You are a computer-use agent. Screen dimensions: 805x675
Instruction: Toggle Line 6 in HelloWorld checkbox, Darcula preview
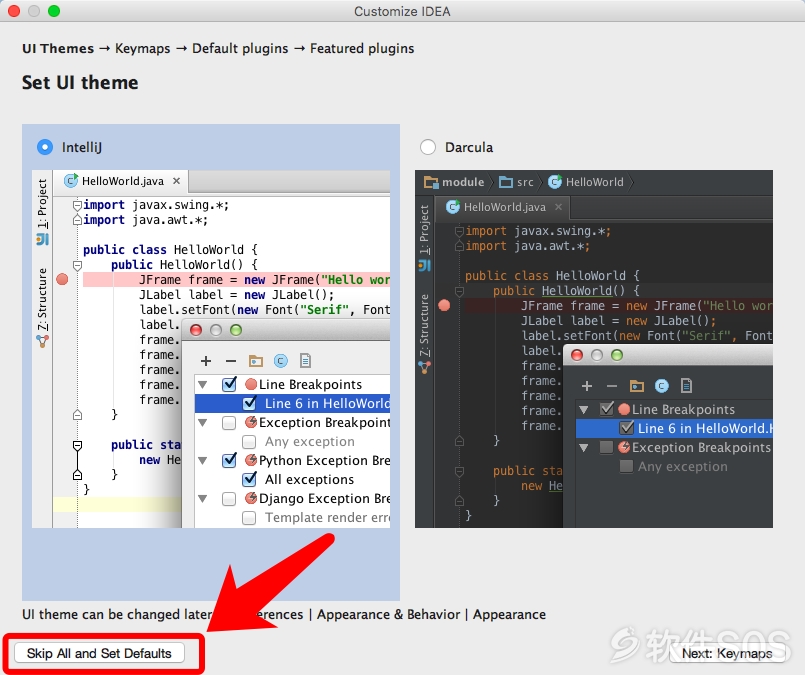(627, 428)
